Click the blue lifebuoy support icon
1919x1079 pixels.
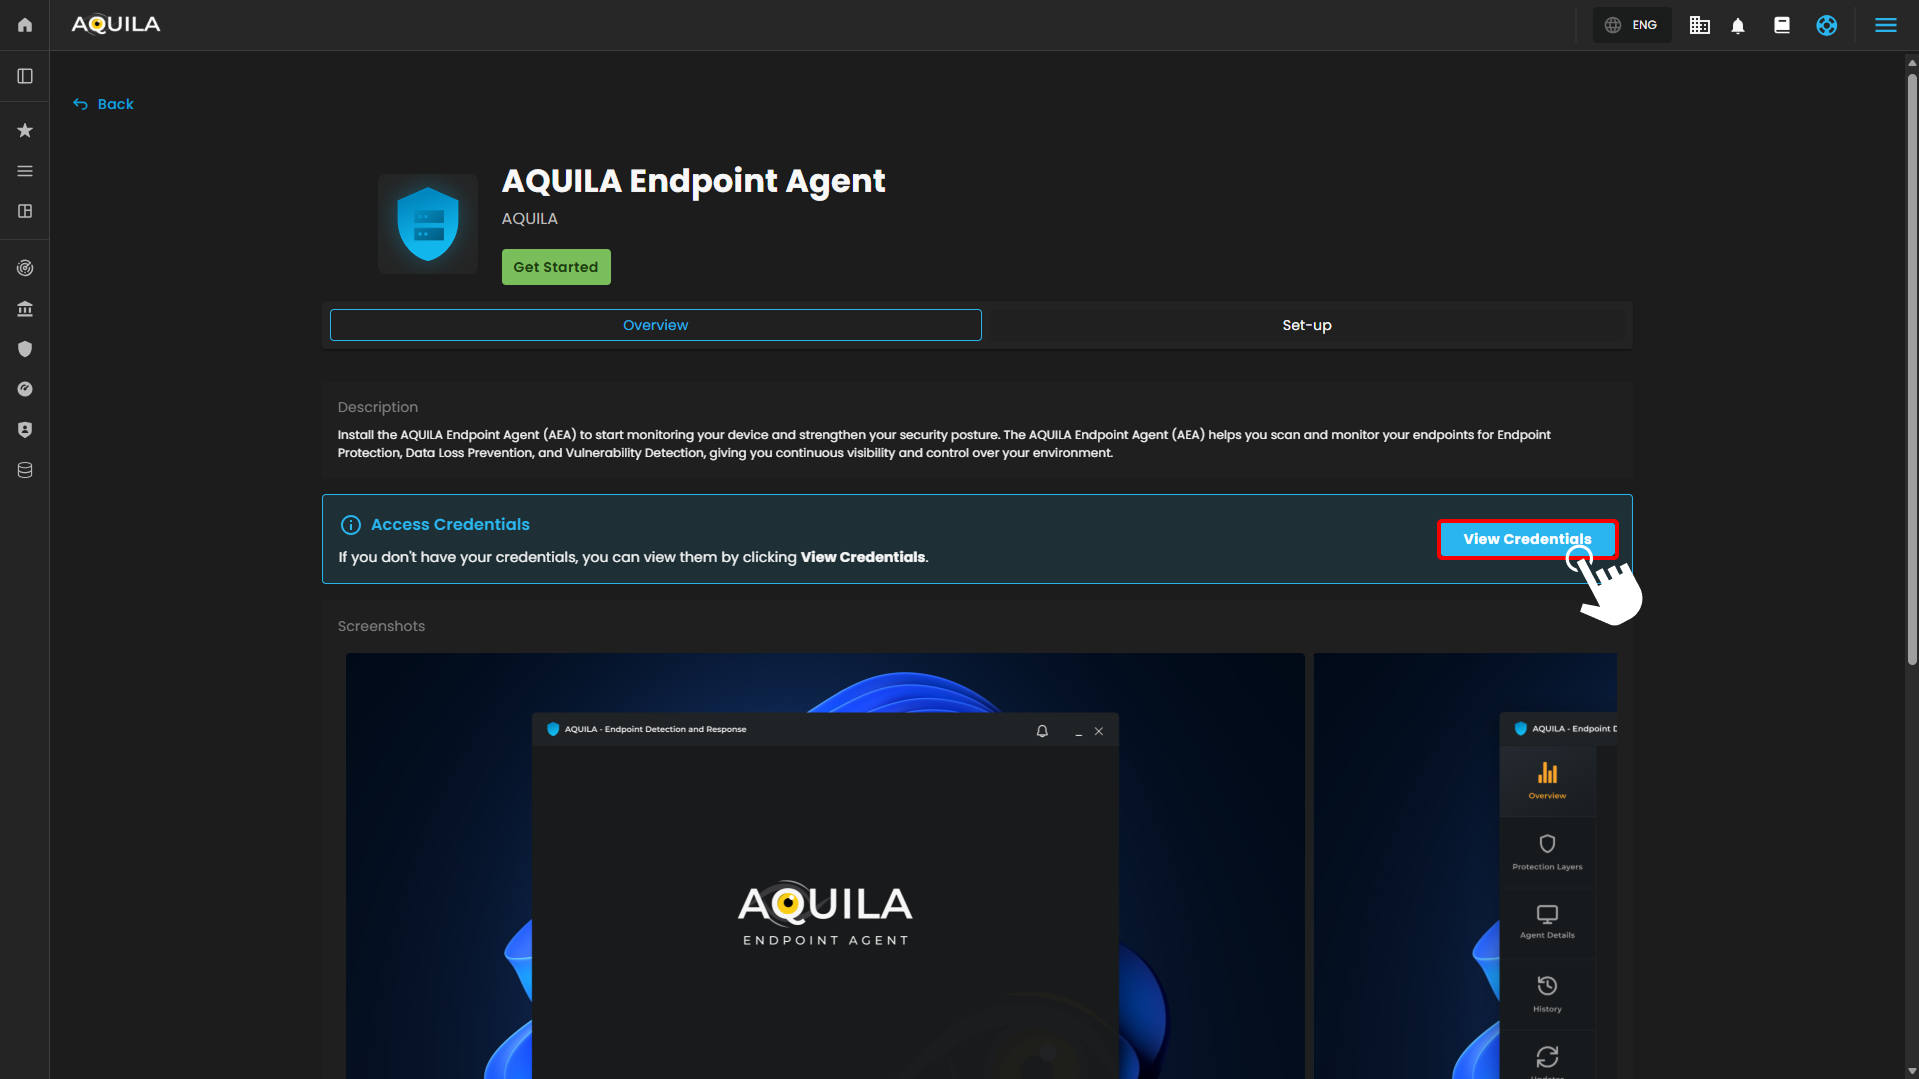coord(1826,25)
